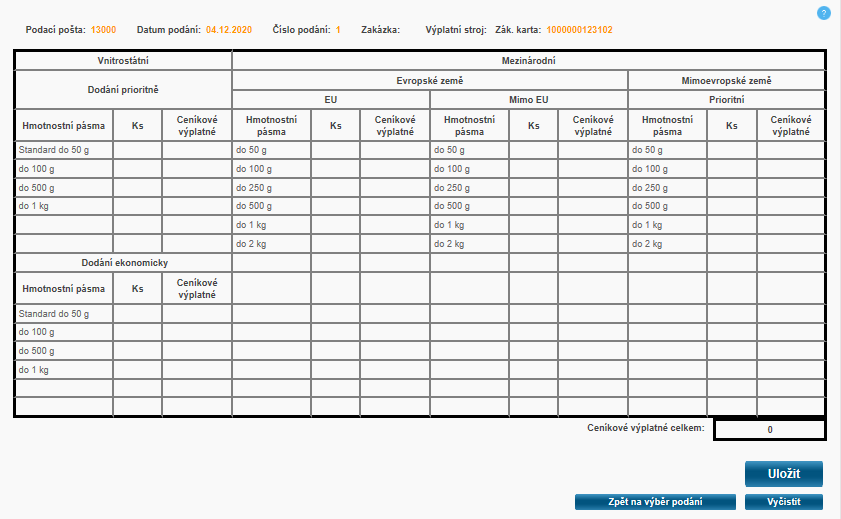Select Ks cell for Prioritní do 2 kg
Image resolution: width=841 pixels, height=519 pixels.
pyautogui.click(x=732, y=244)
